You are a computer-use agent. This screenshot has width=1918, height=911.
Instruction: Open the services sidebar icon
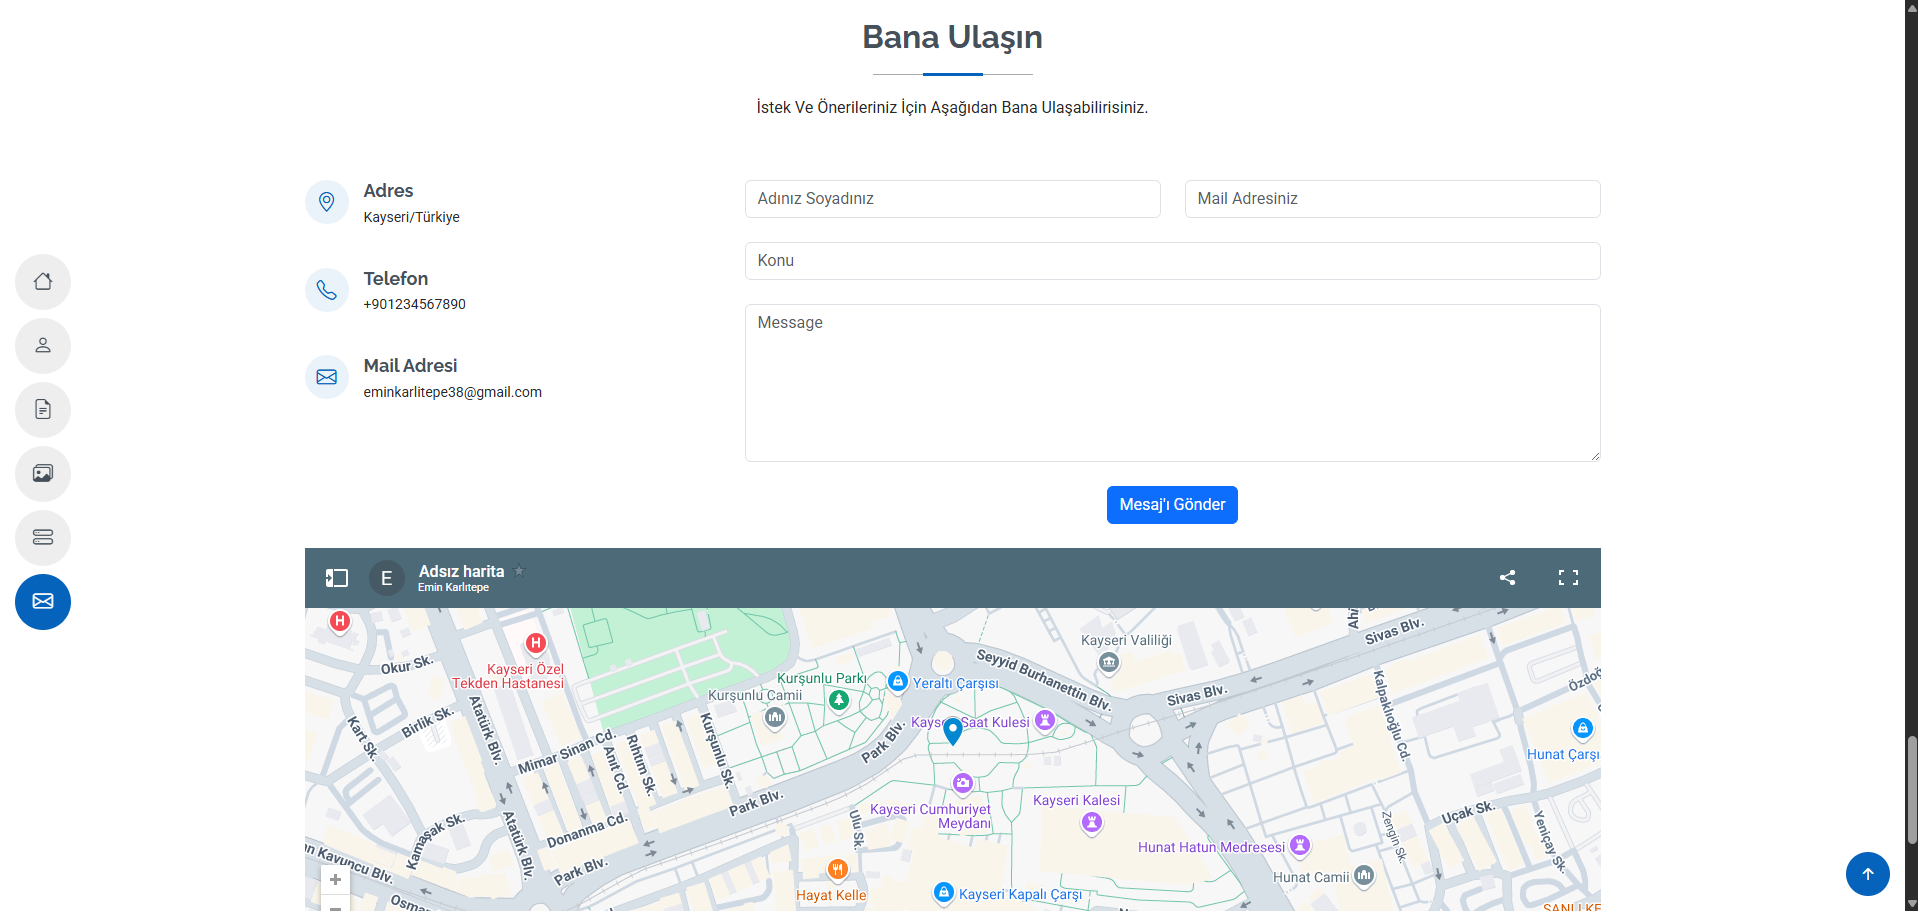(x=43, y=538)
